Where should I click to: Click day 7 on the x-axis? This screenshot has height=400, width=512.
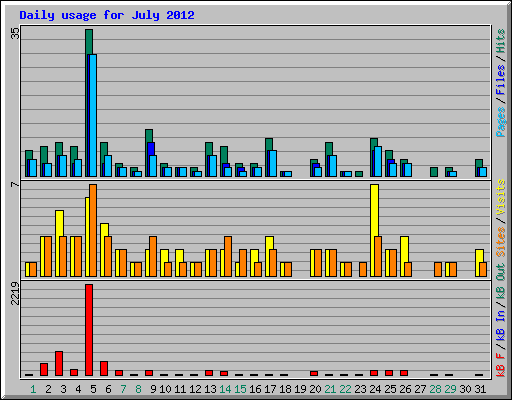(123, 389)
